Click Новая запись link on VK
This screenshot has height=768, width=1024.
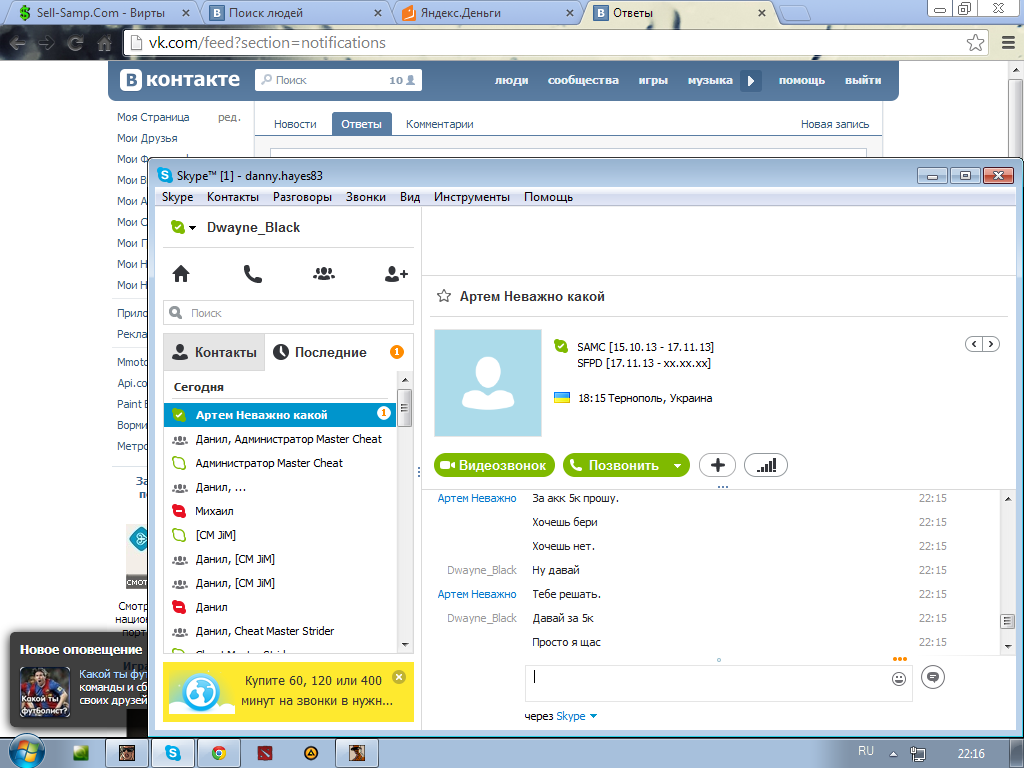[x=835, y=124]
